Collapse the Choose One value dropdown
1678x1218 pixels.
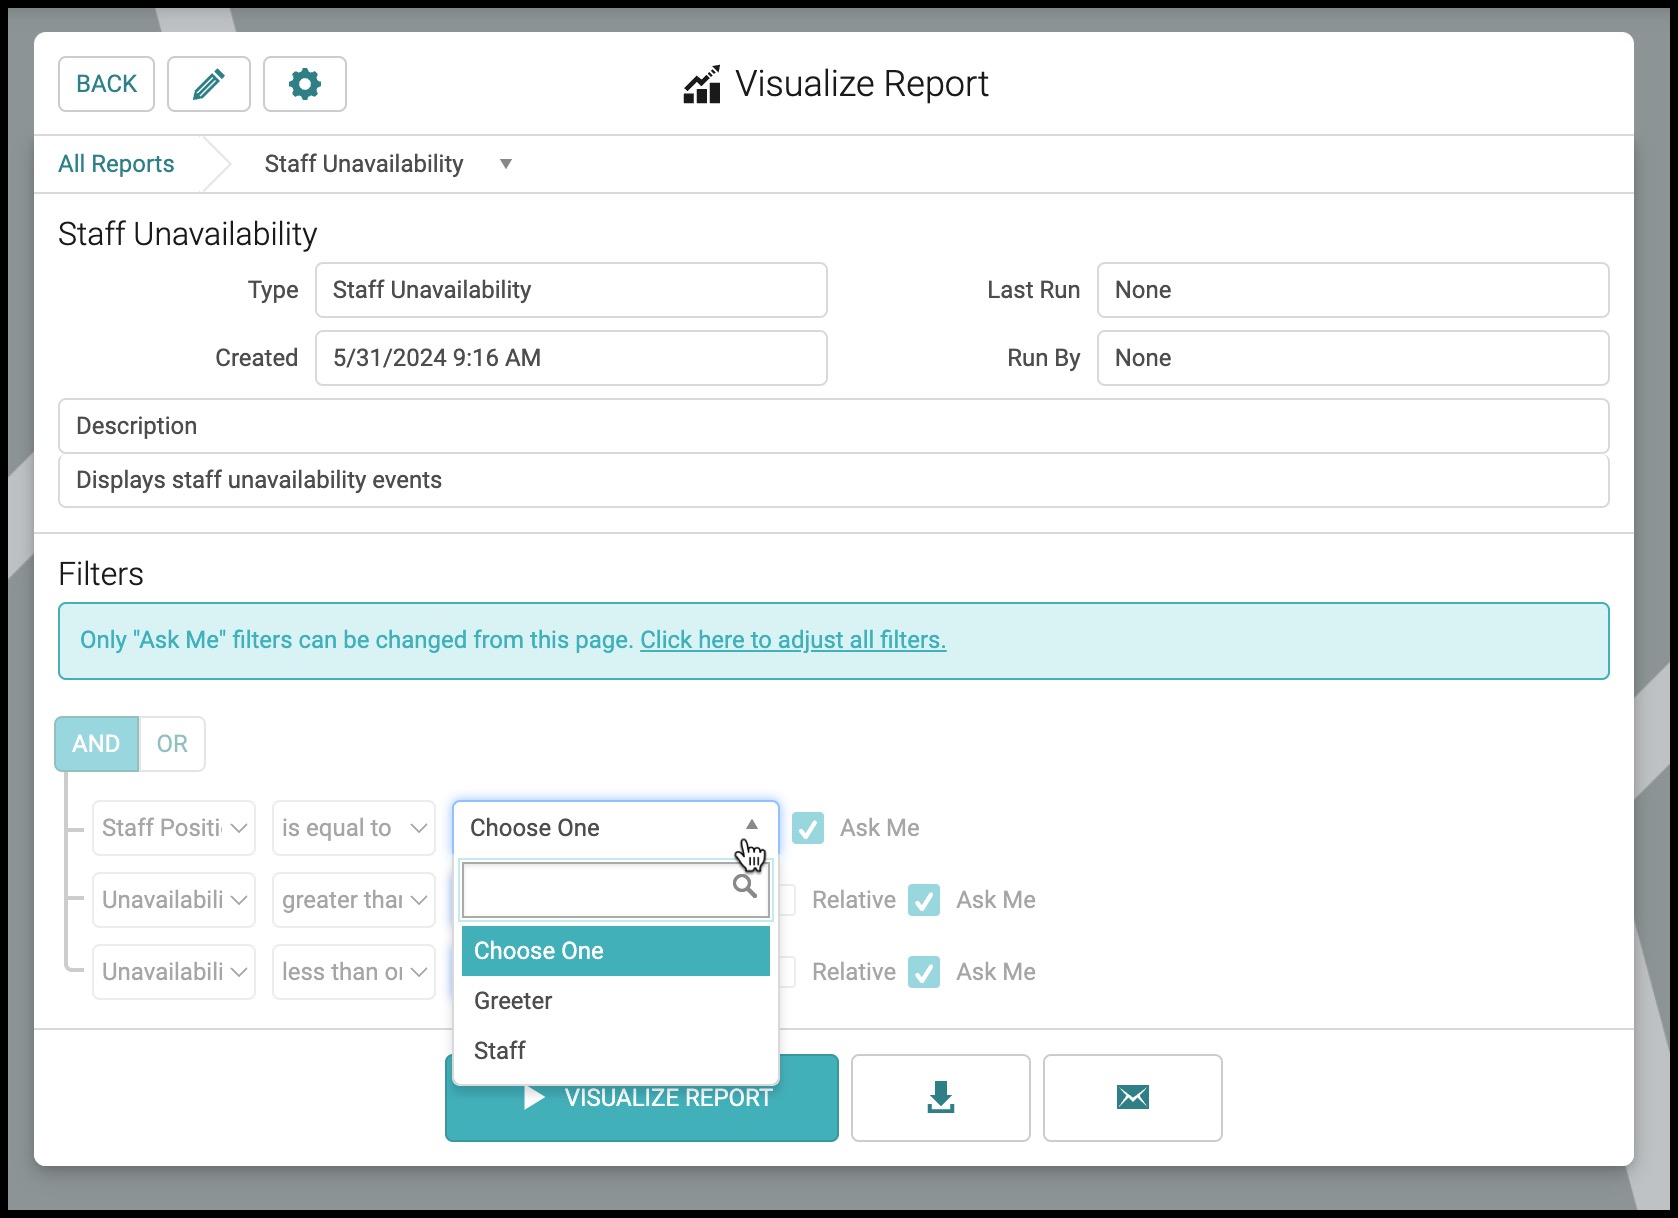(x=616, y=828)
